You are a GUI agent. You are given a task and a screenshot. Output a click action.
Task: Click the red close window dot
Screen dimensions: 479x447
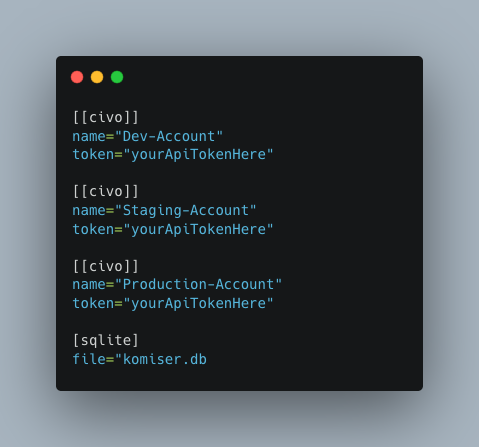click(x=77, y=77)
